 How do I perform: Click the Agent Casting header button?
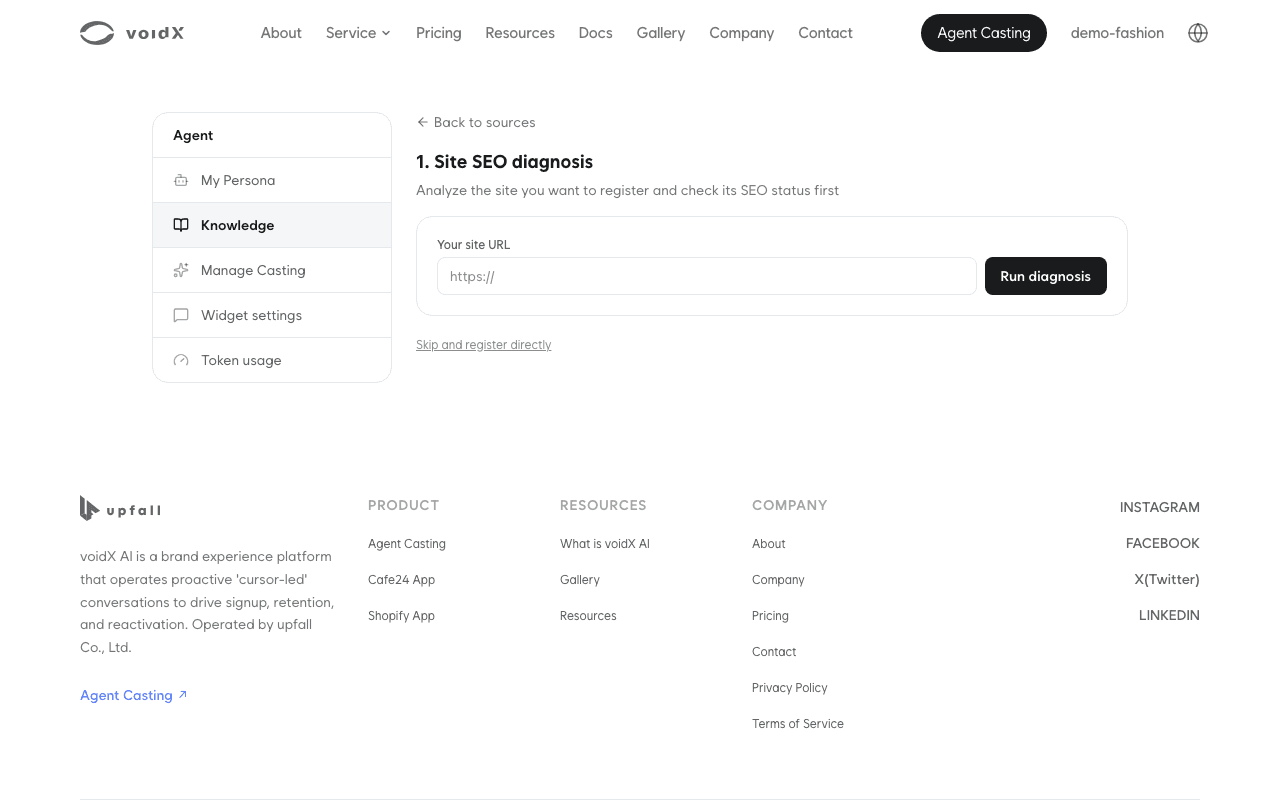[x=984, y=33]
